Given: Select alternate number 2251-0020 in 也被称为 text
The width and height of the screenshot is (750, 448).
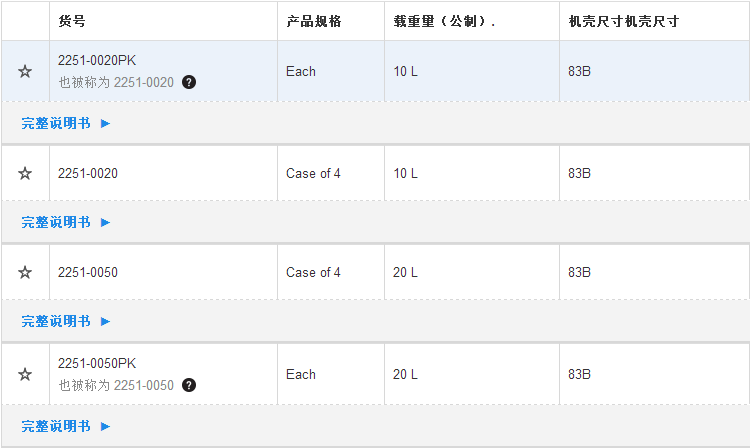Looking at the screenshot, I should click(143, 82).
